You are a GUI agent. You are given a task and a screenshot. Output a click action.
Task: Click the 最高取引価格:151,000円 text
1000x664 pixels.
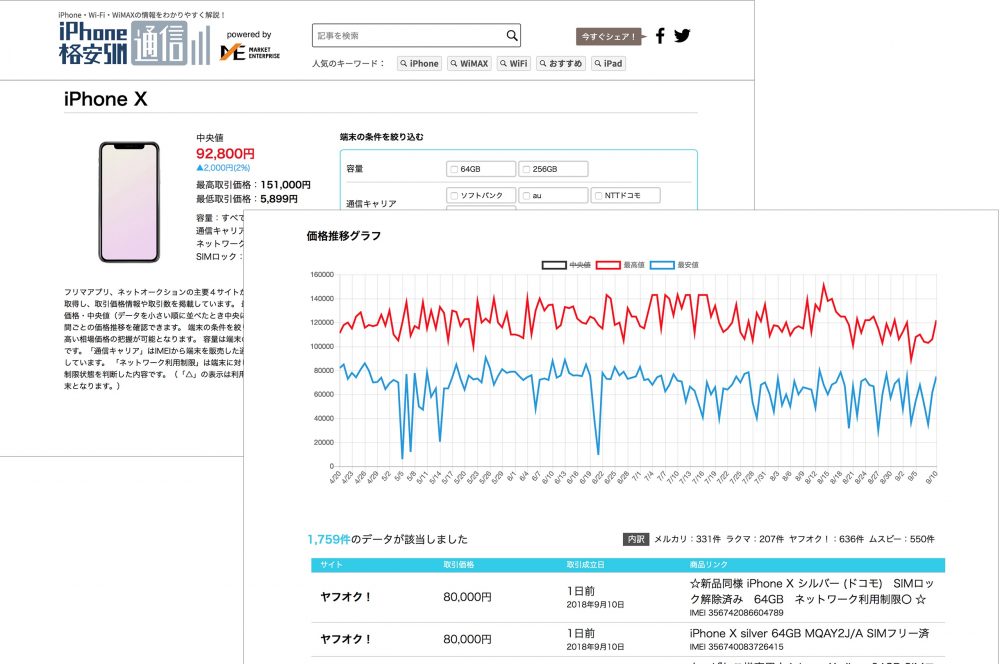253,185
